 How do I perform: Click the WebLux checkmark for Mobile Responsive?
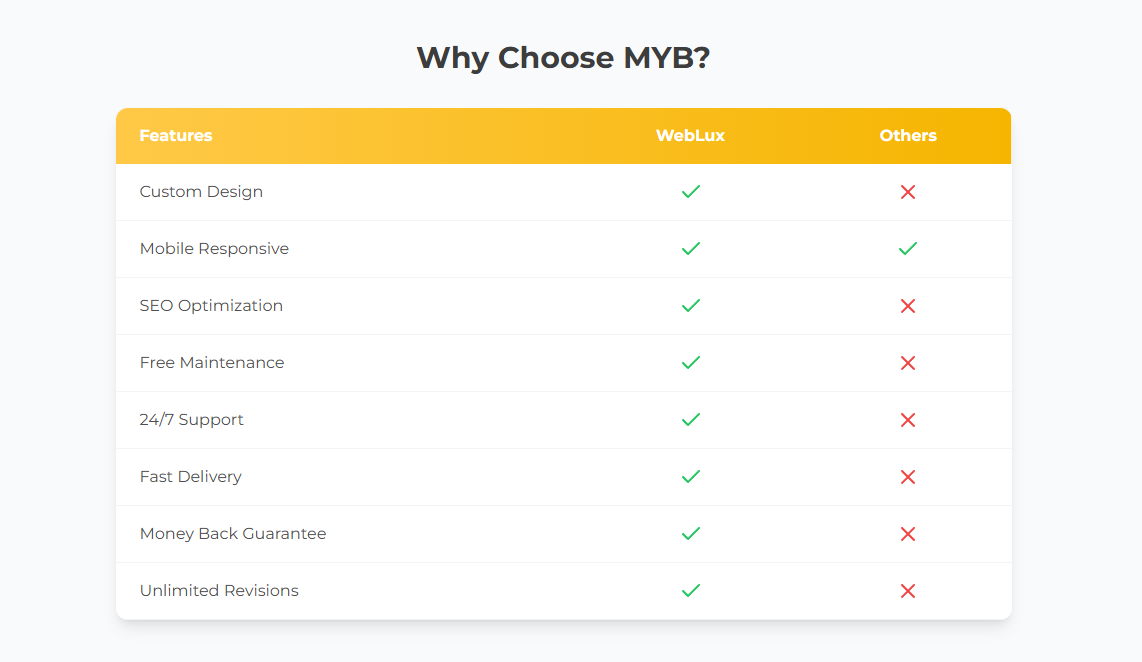coord(690,249)
